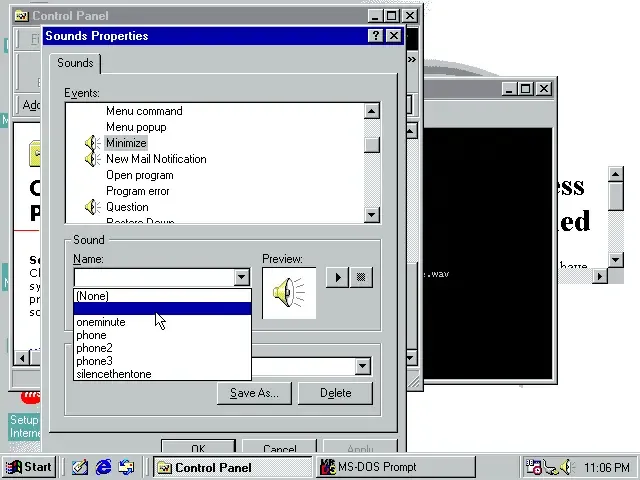Open the sound Name dropdown arrow

[x=241, y=278]
